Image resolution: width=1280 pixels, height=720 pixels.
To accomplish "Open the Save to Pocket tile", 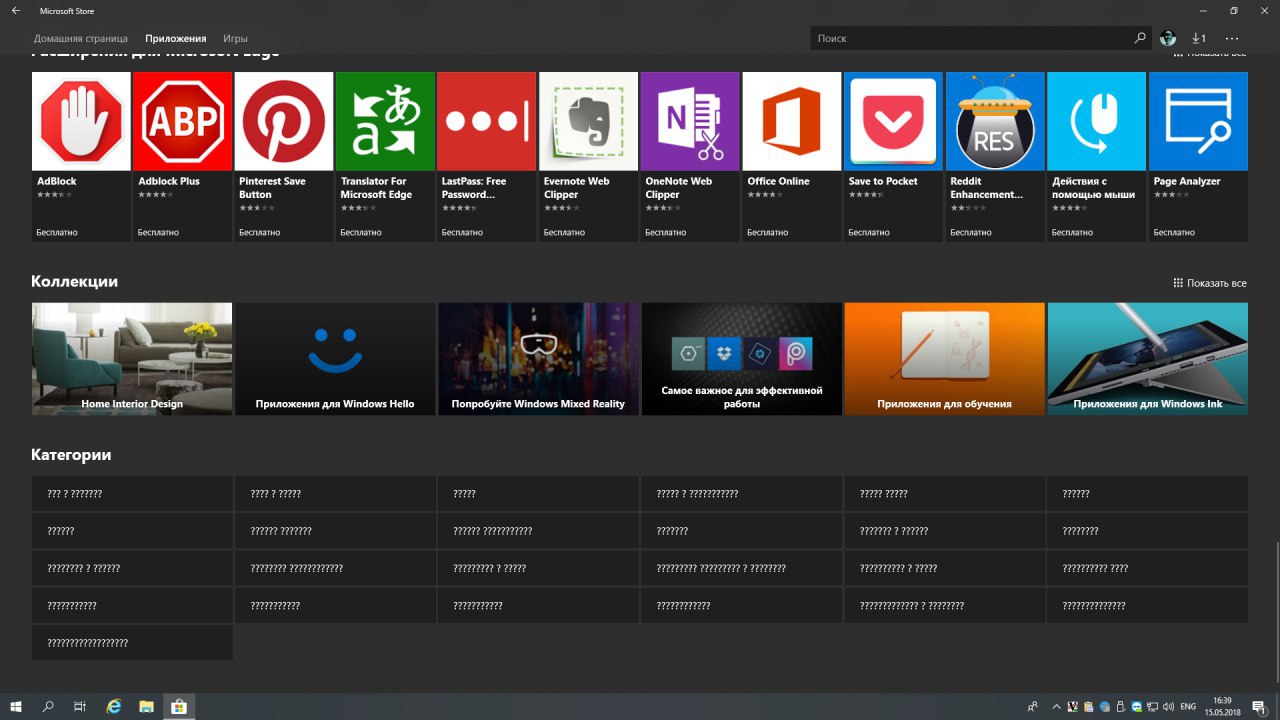I will (x=893, y=156).
